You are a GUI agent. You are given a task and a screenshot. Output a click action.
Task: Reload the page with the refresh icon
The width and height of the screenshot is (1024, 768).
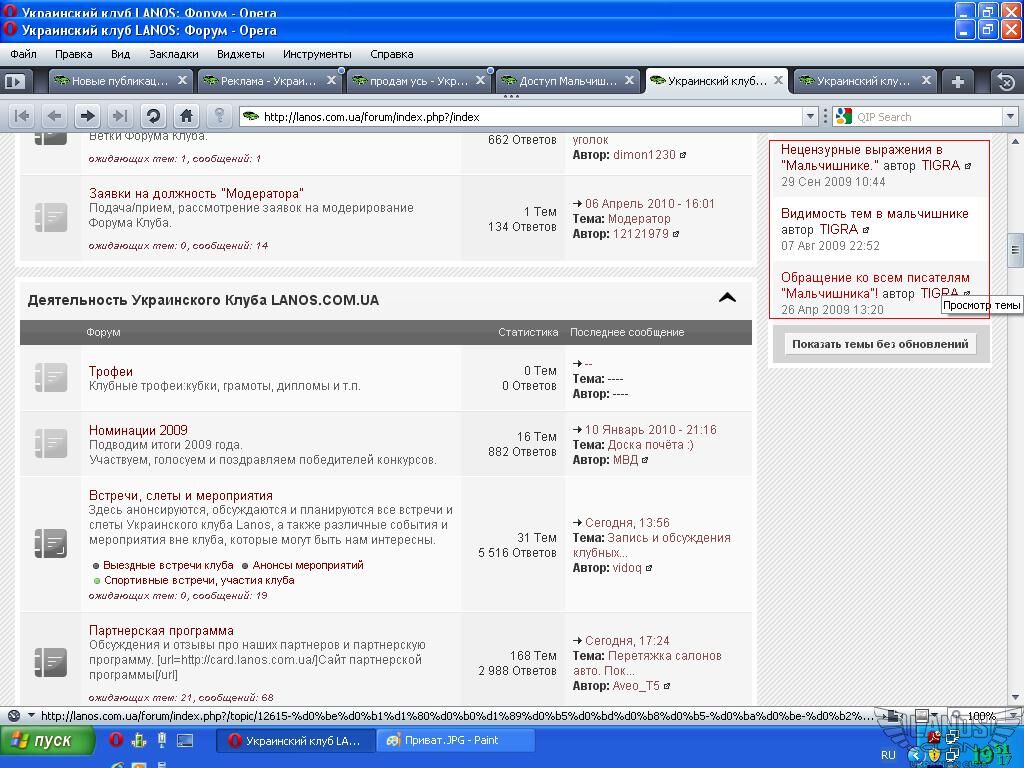[x=153, y=116]
